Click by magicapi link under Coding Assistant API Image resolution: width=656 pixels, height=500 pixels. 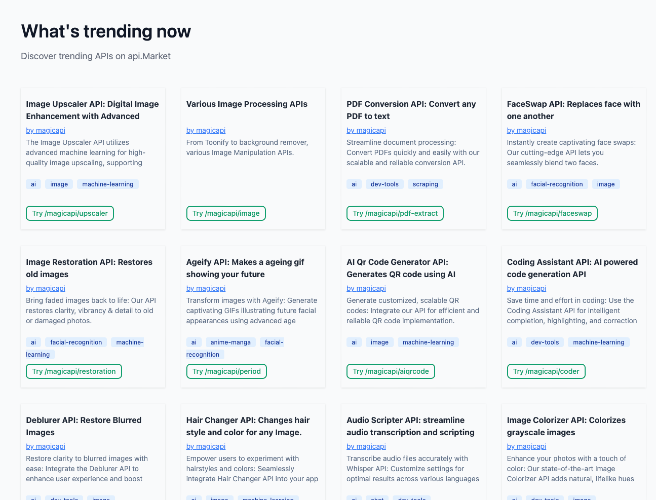(x=527, y=289)
